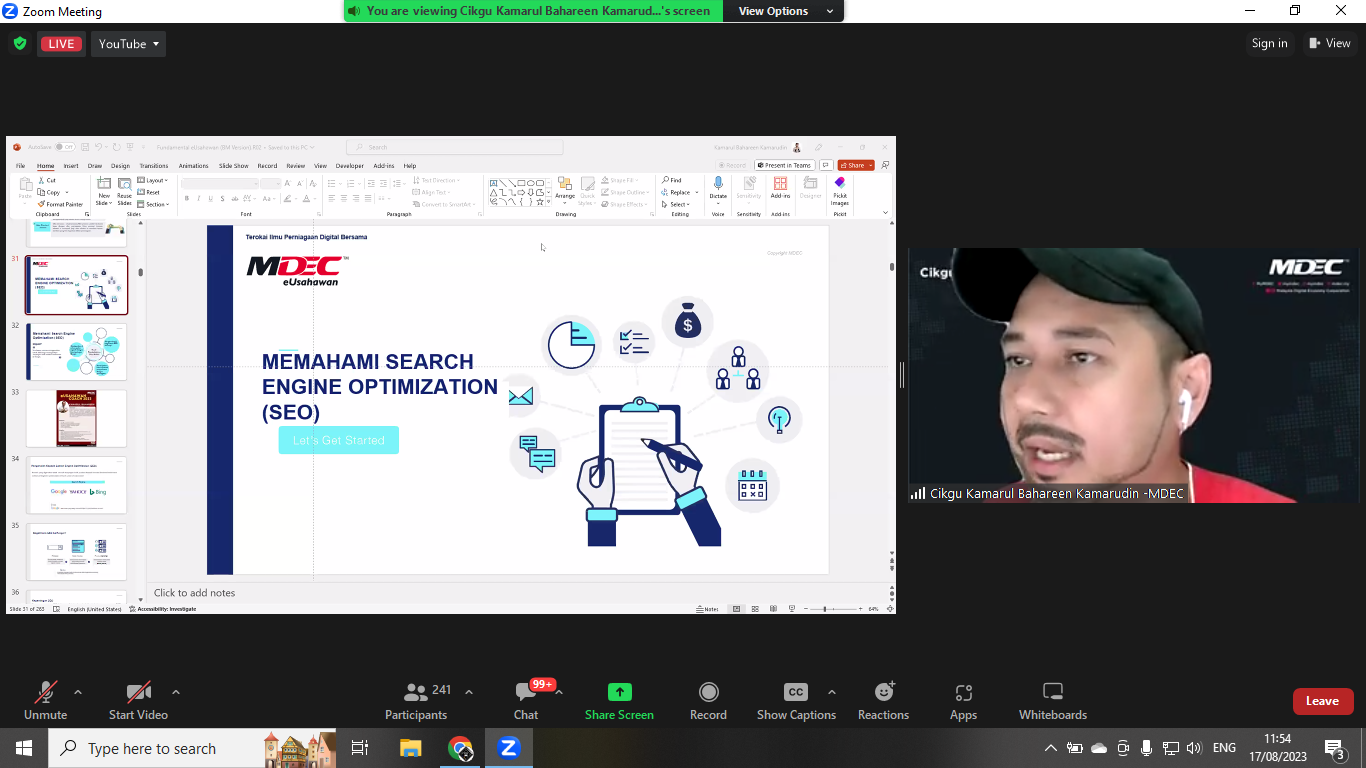
Task: Leave the meeting
Action: pyautogui.click(x=1322, y=701)
